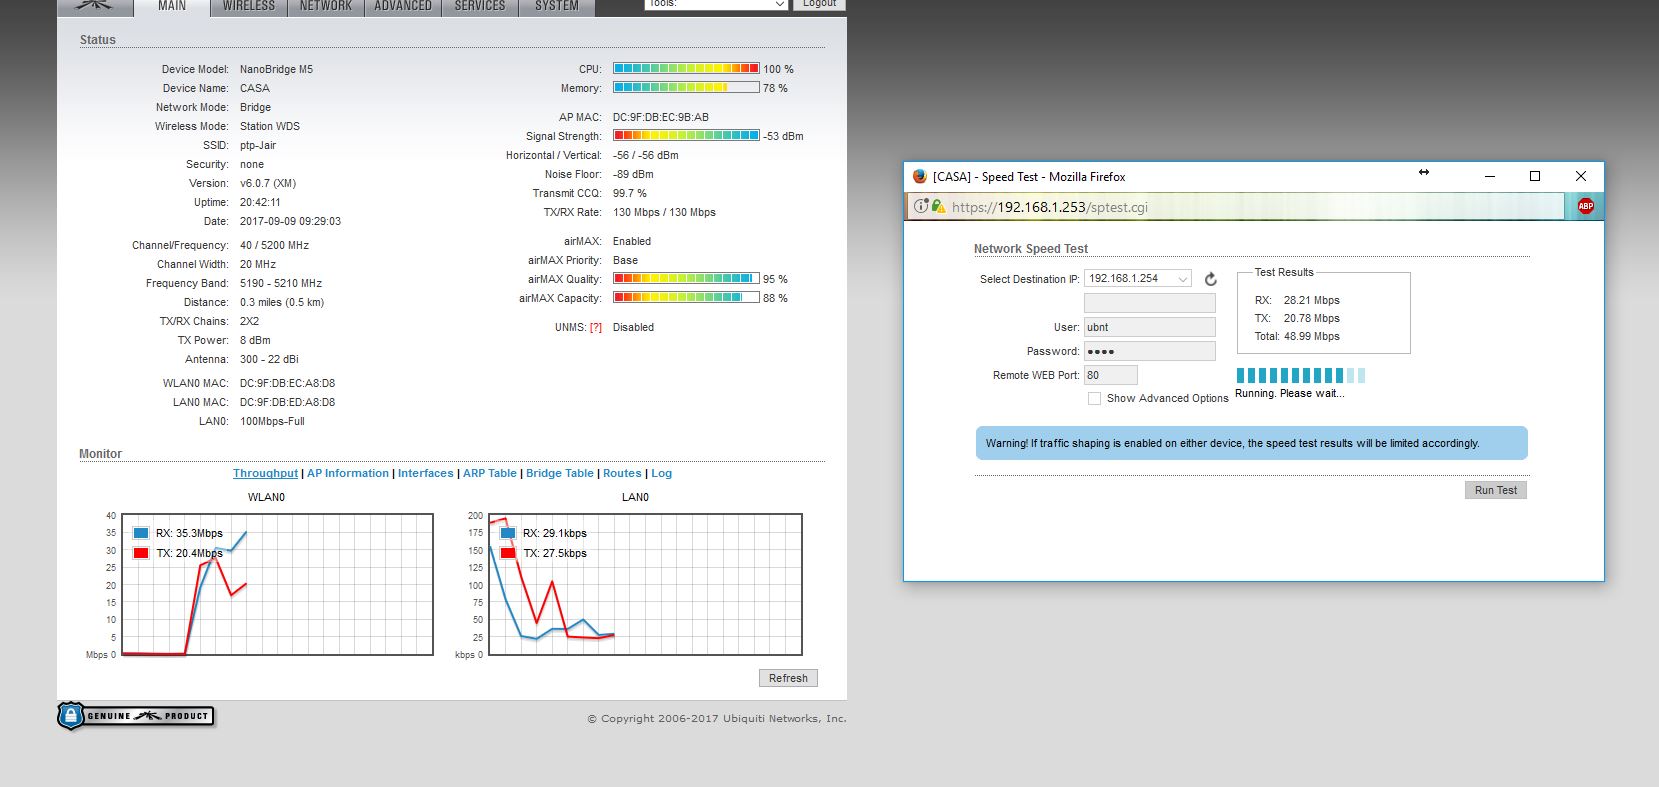Screen dimensions: 1659x787
Task: Click the LAN0 throughput graph
Action: coord(645,585)
